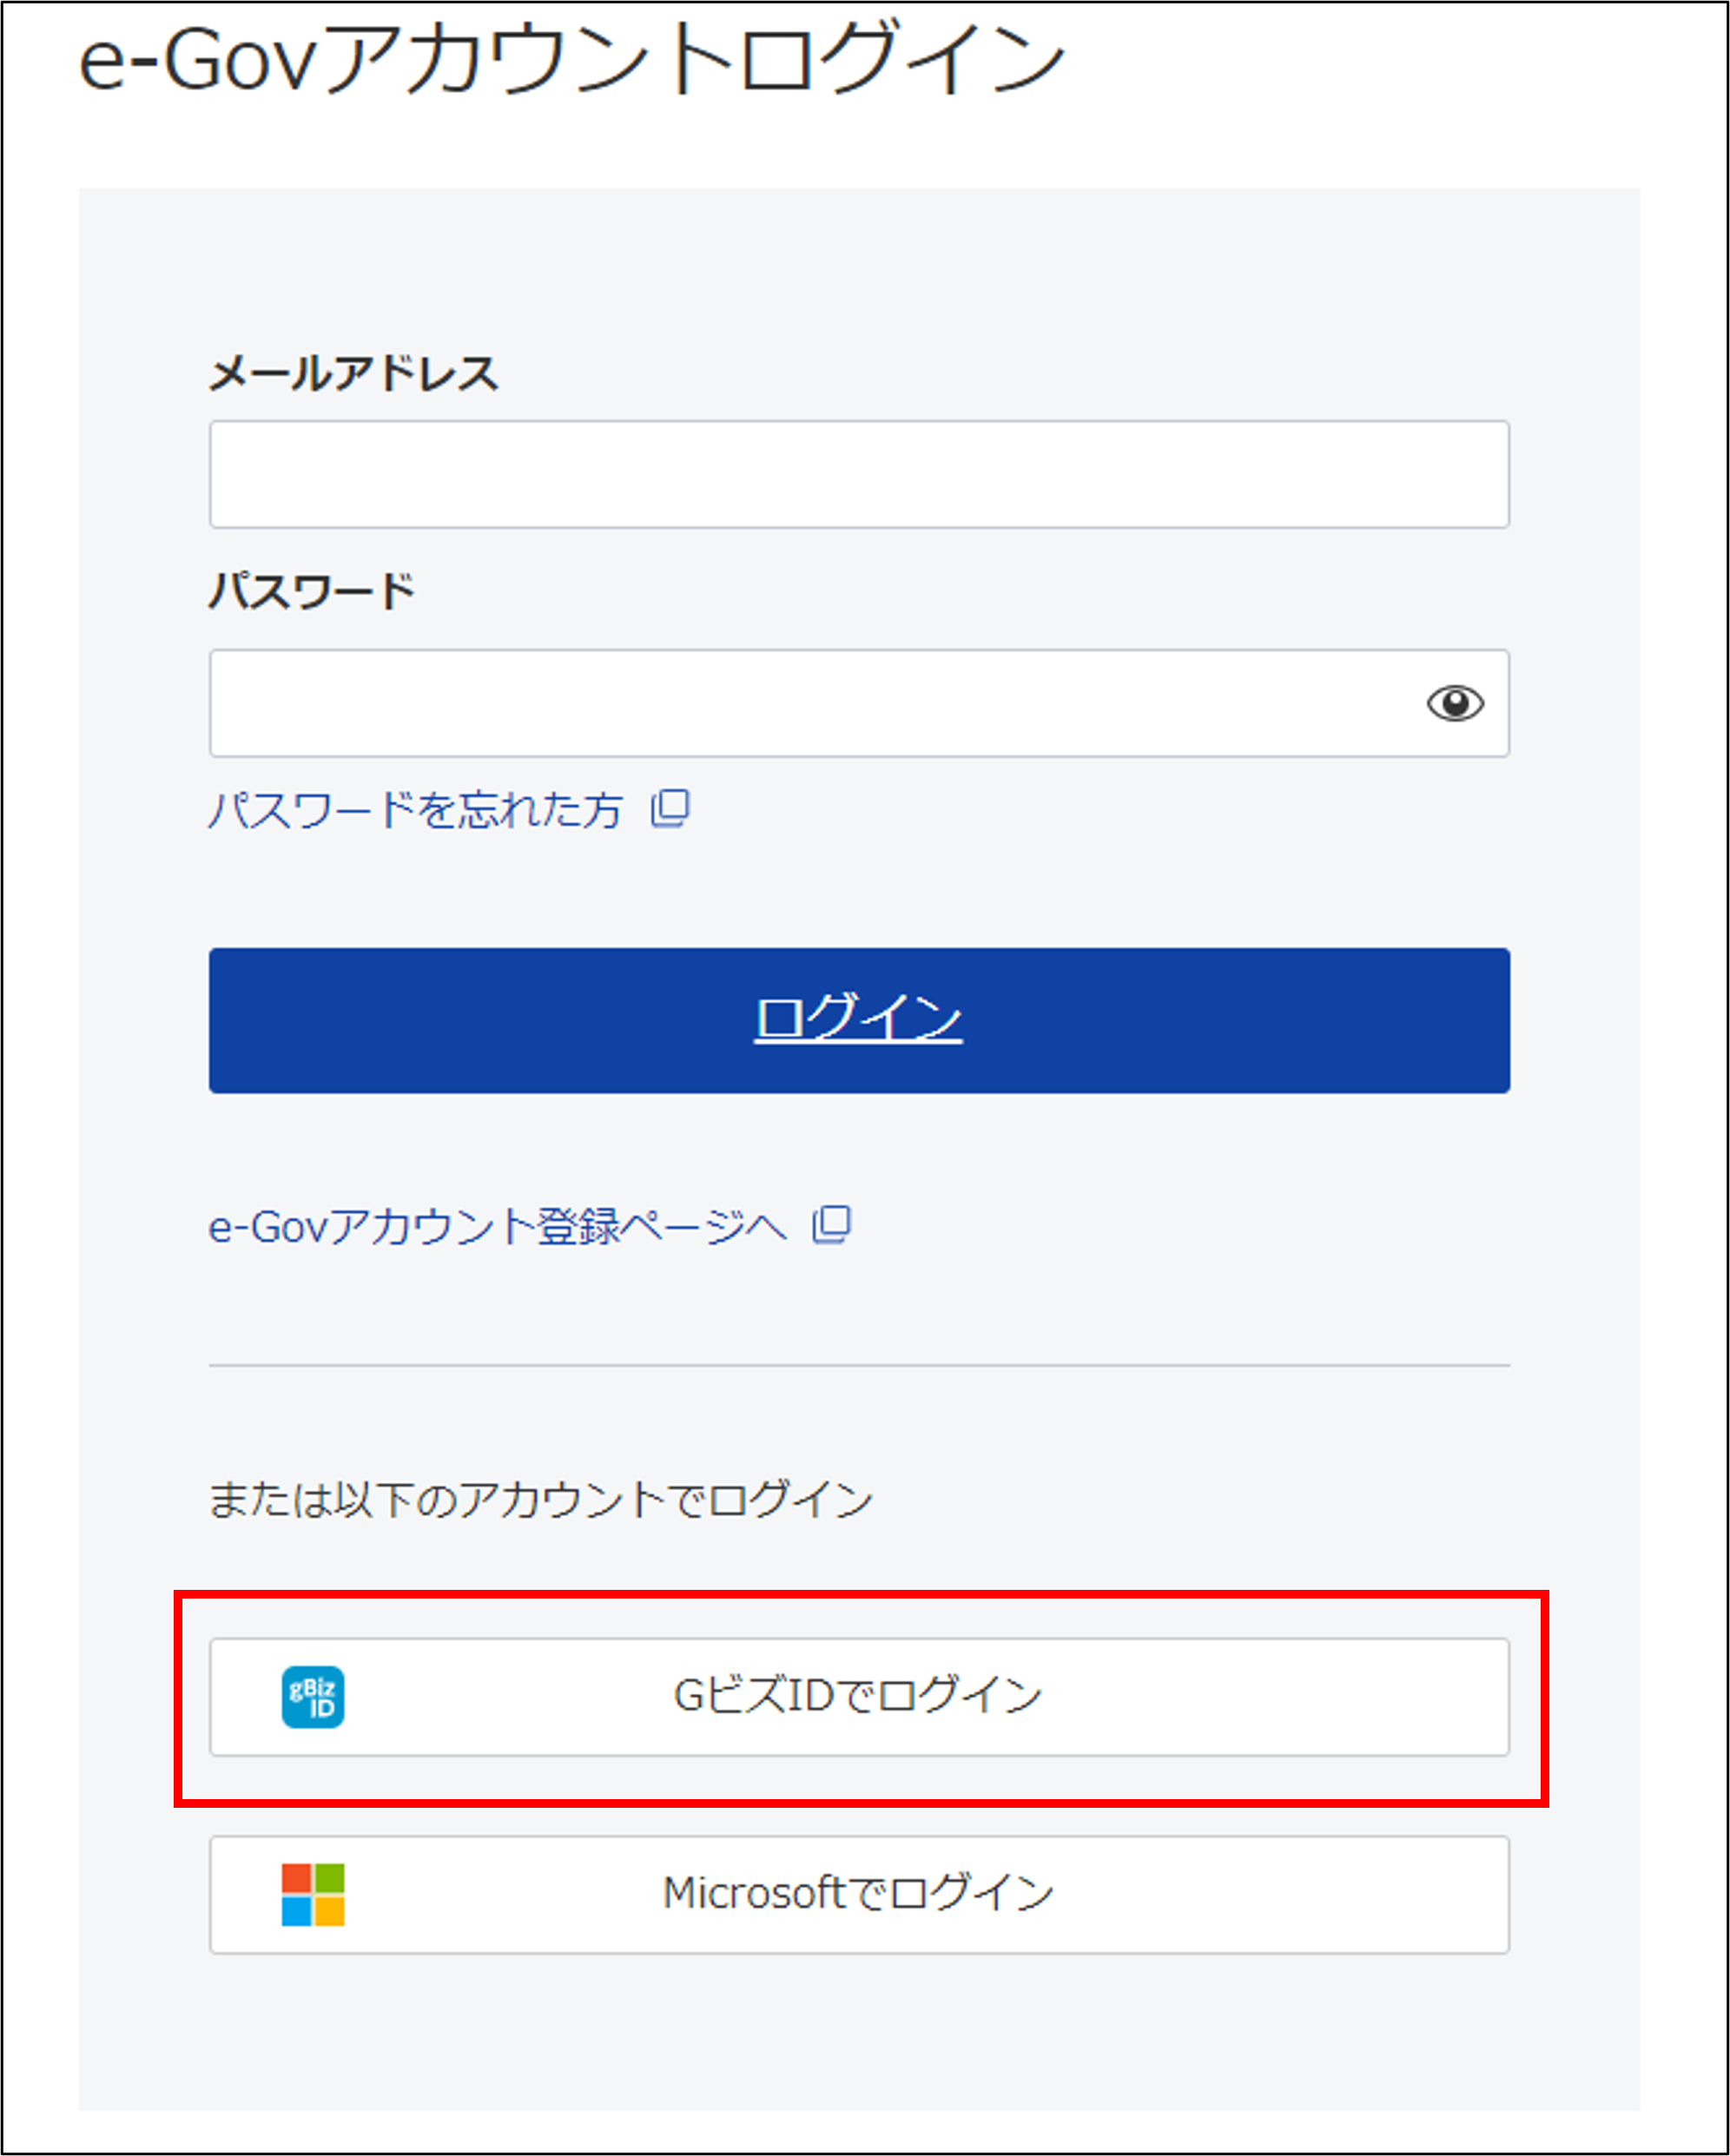The height and width of the screenshot is (2156, 1730).
Task: Click the e-Govアカウントログイン page heading
Action: pyautogui.click(x=570, y=60)
